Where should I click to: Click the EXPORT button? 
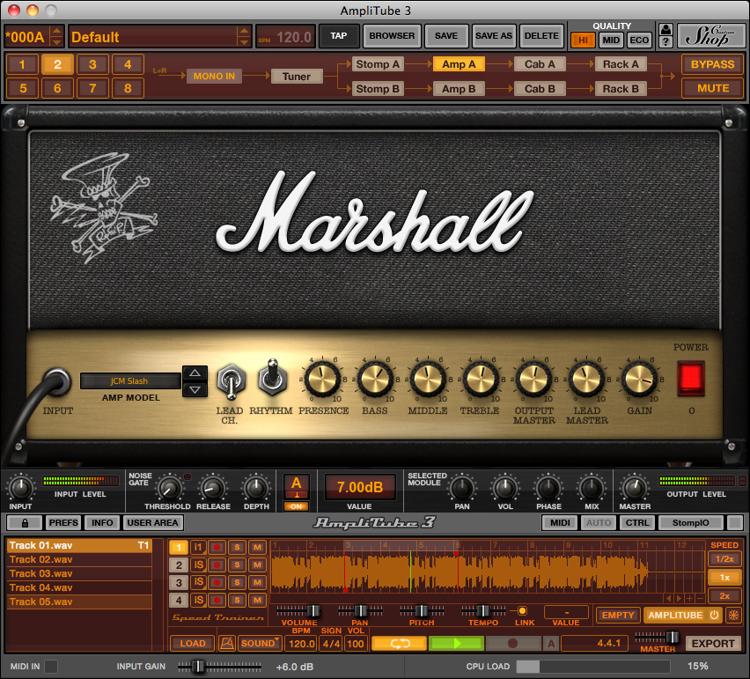713,643
